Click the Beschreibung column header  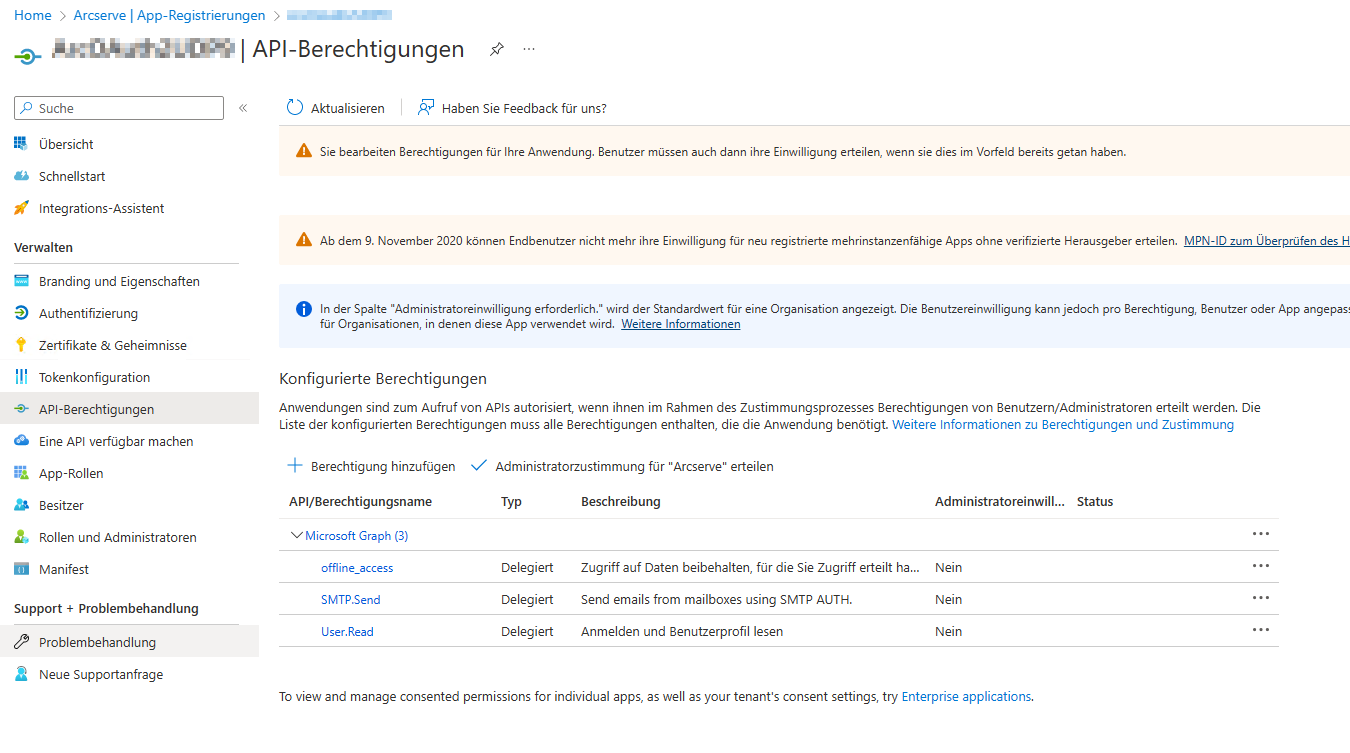pyautogui.click(x=621, y=501)
